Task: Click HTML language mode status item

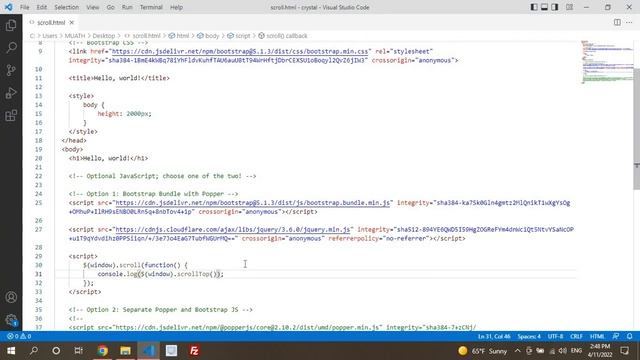Action: [x=597, y=336]
